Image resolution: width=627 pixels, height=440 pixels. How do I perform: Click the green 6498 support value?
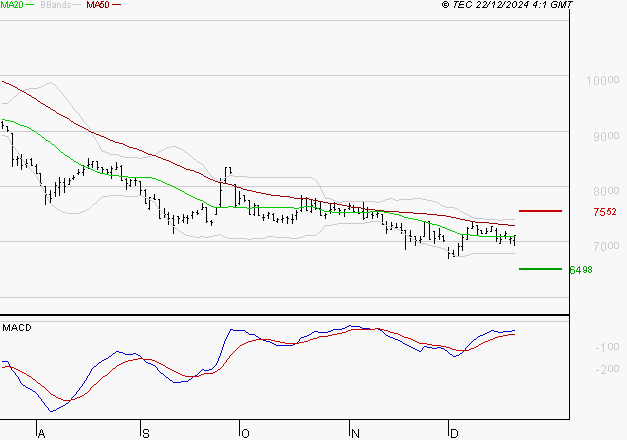coord(581,270)
